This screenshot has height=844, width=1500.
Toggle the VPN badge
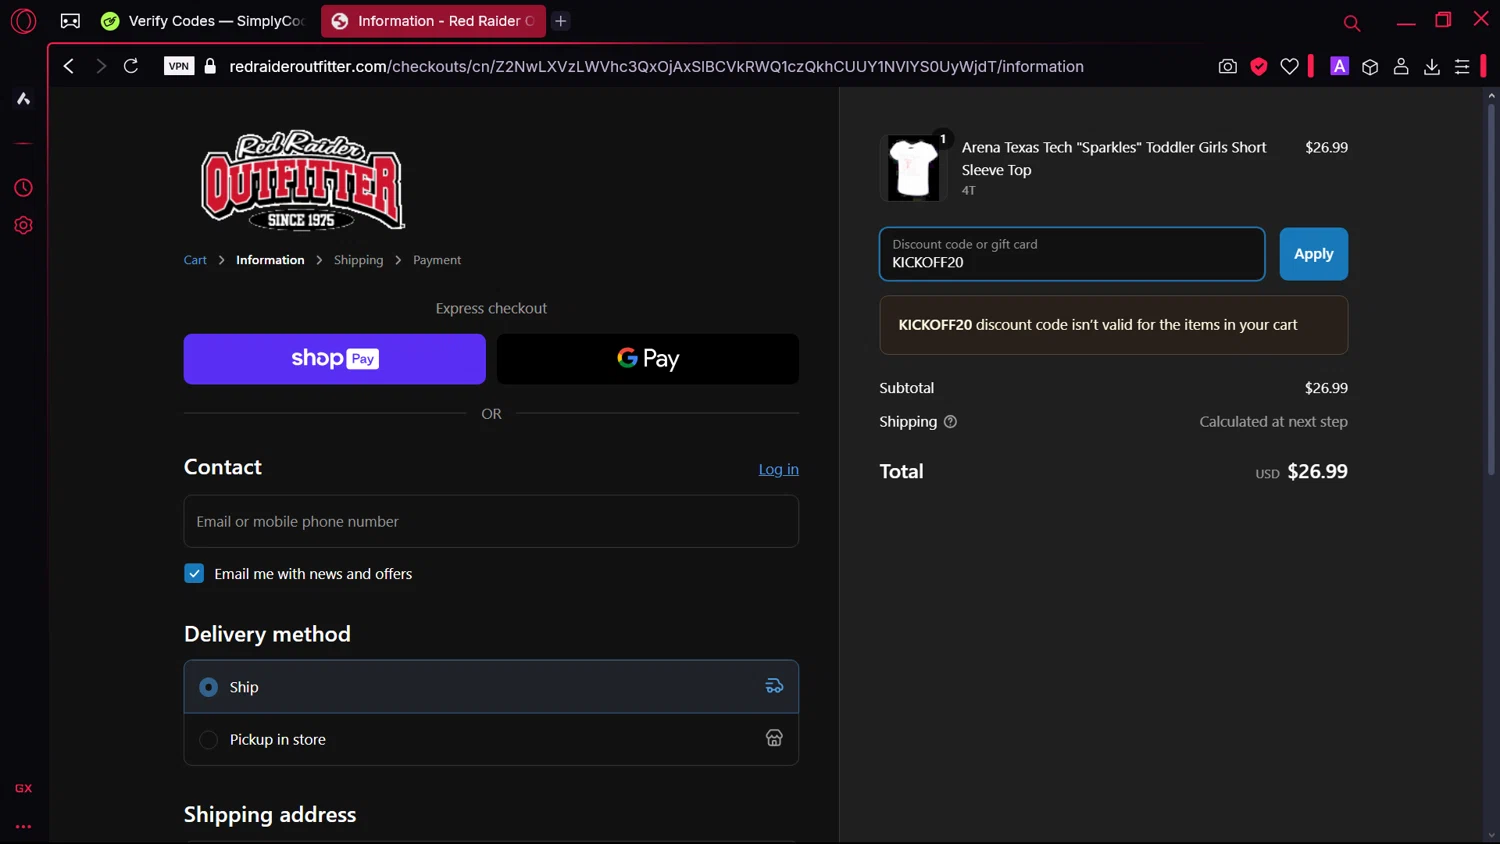179,66
